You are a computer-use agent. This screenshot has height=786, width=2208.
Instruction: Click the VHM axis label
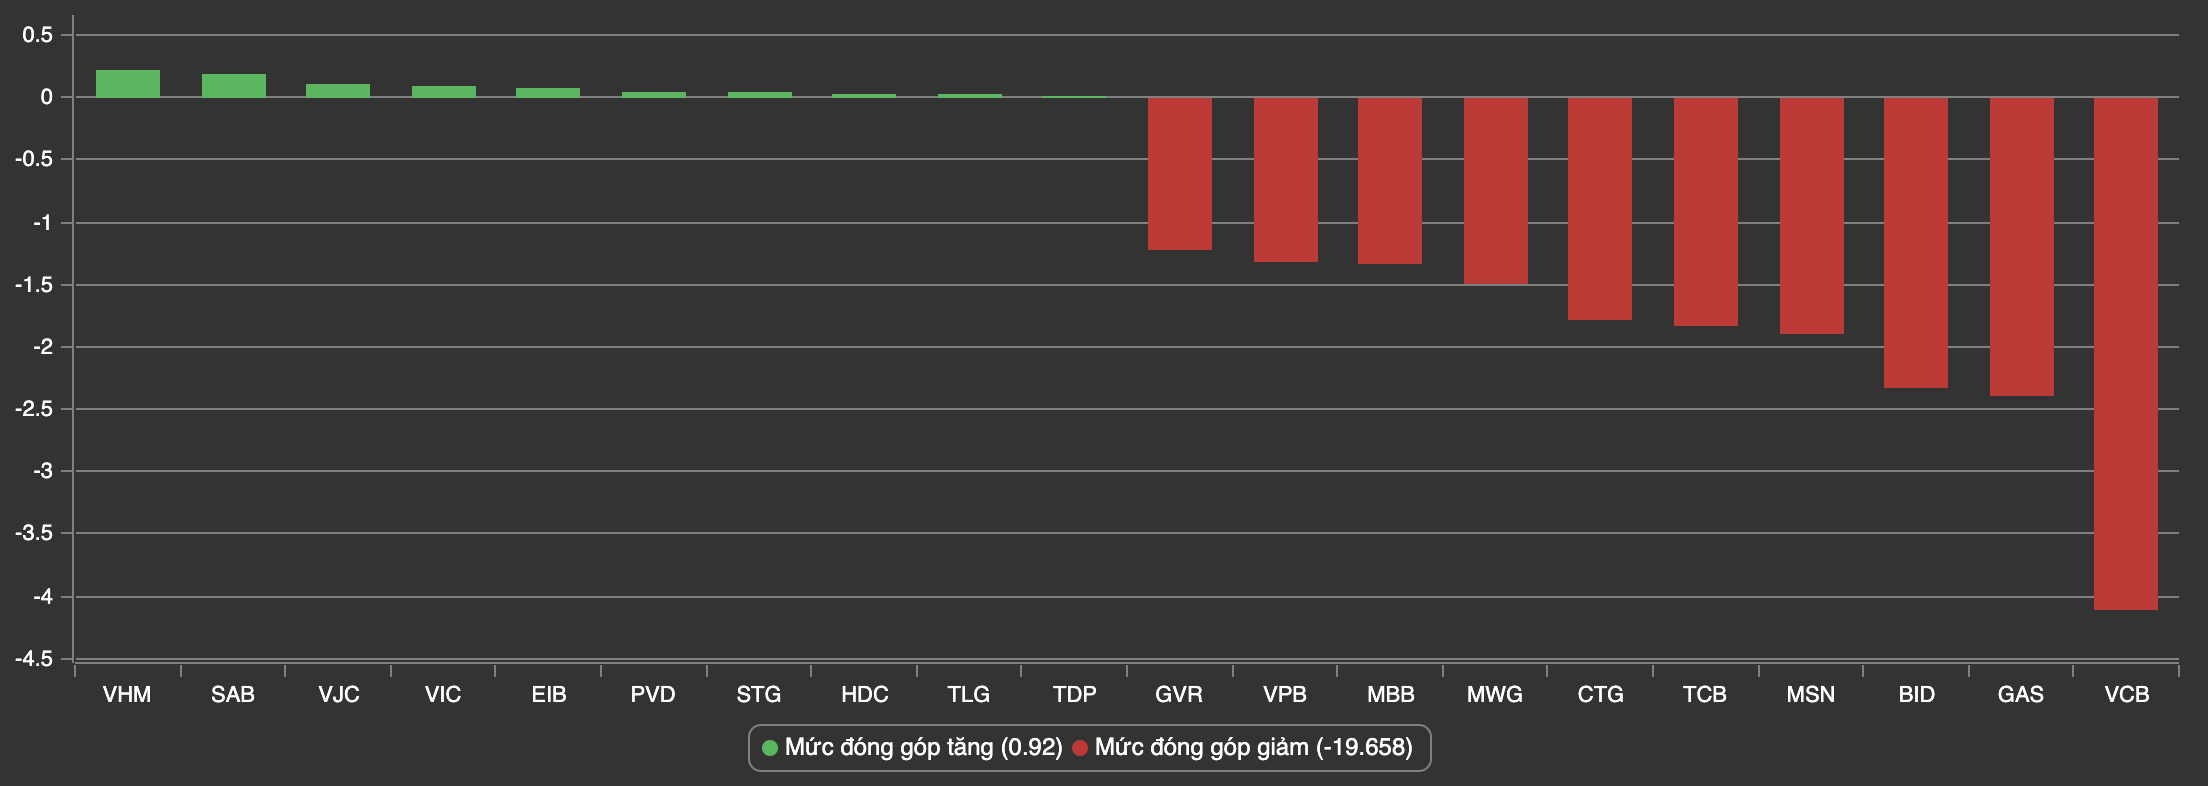[x=127, y=694]
